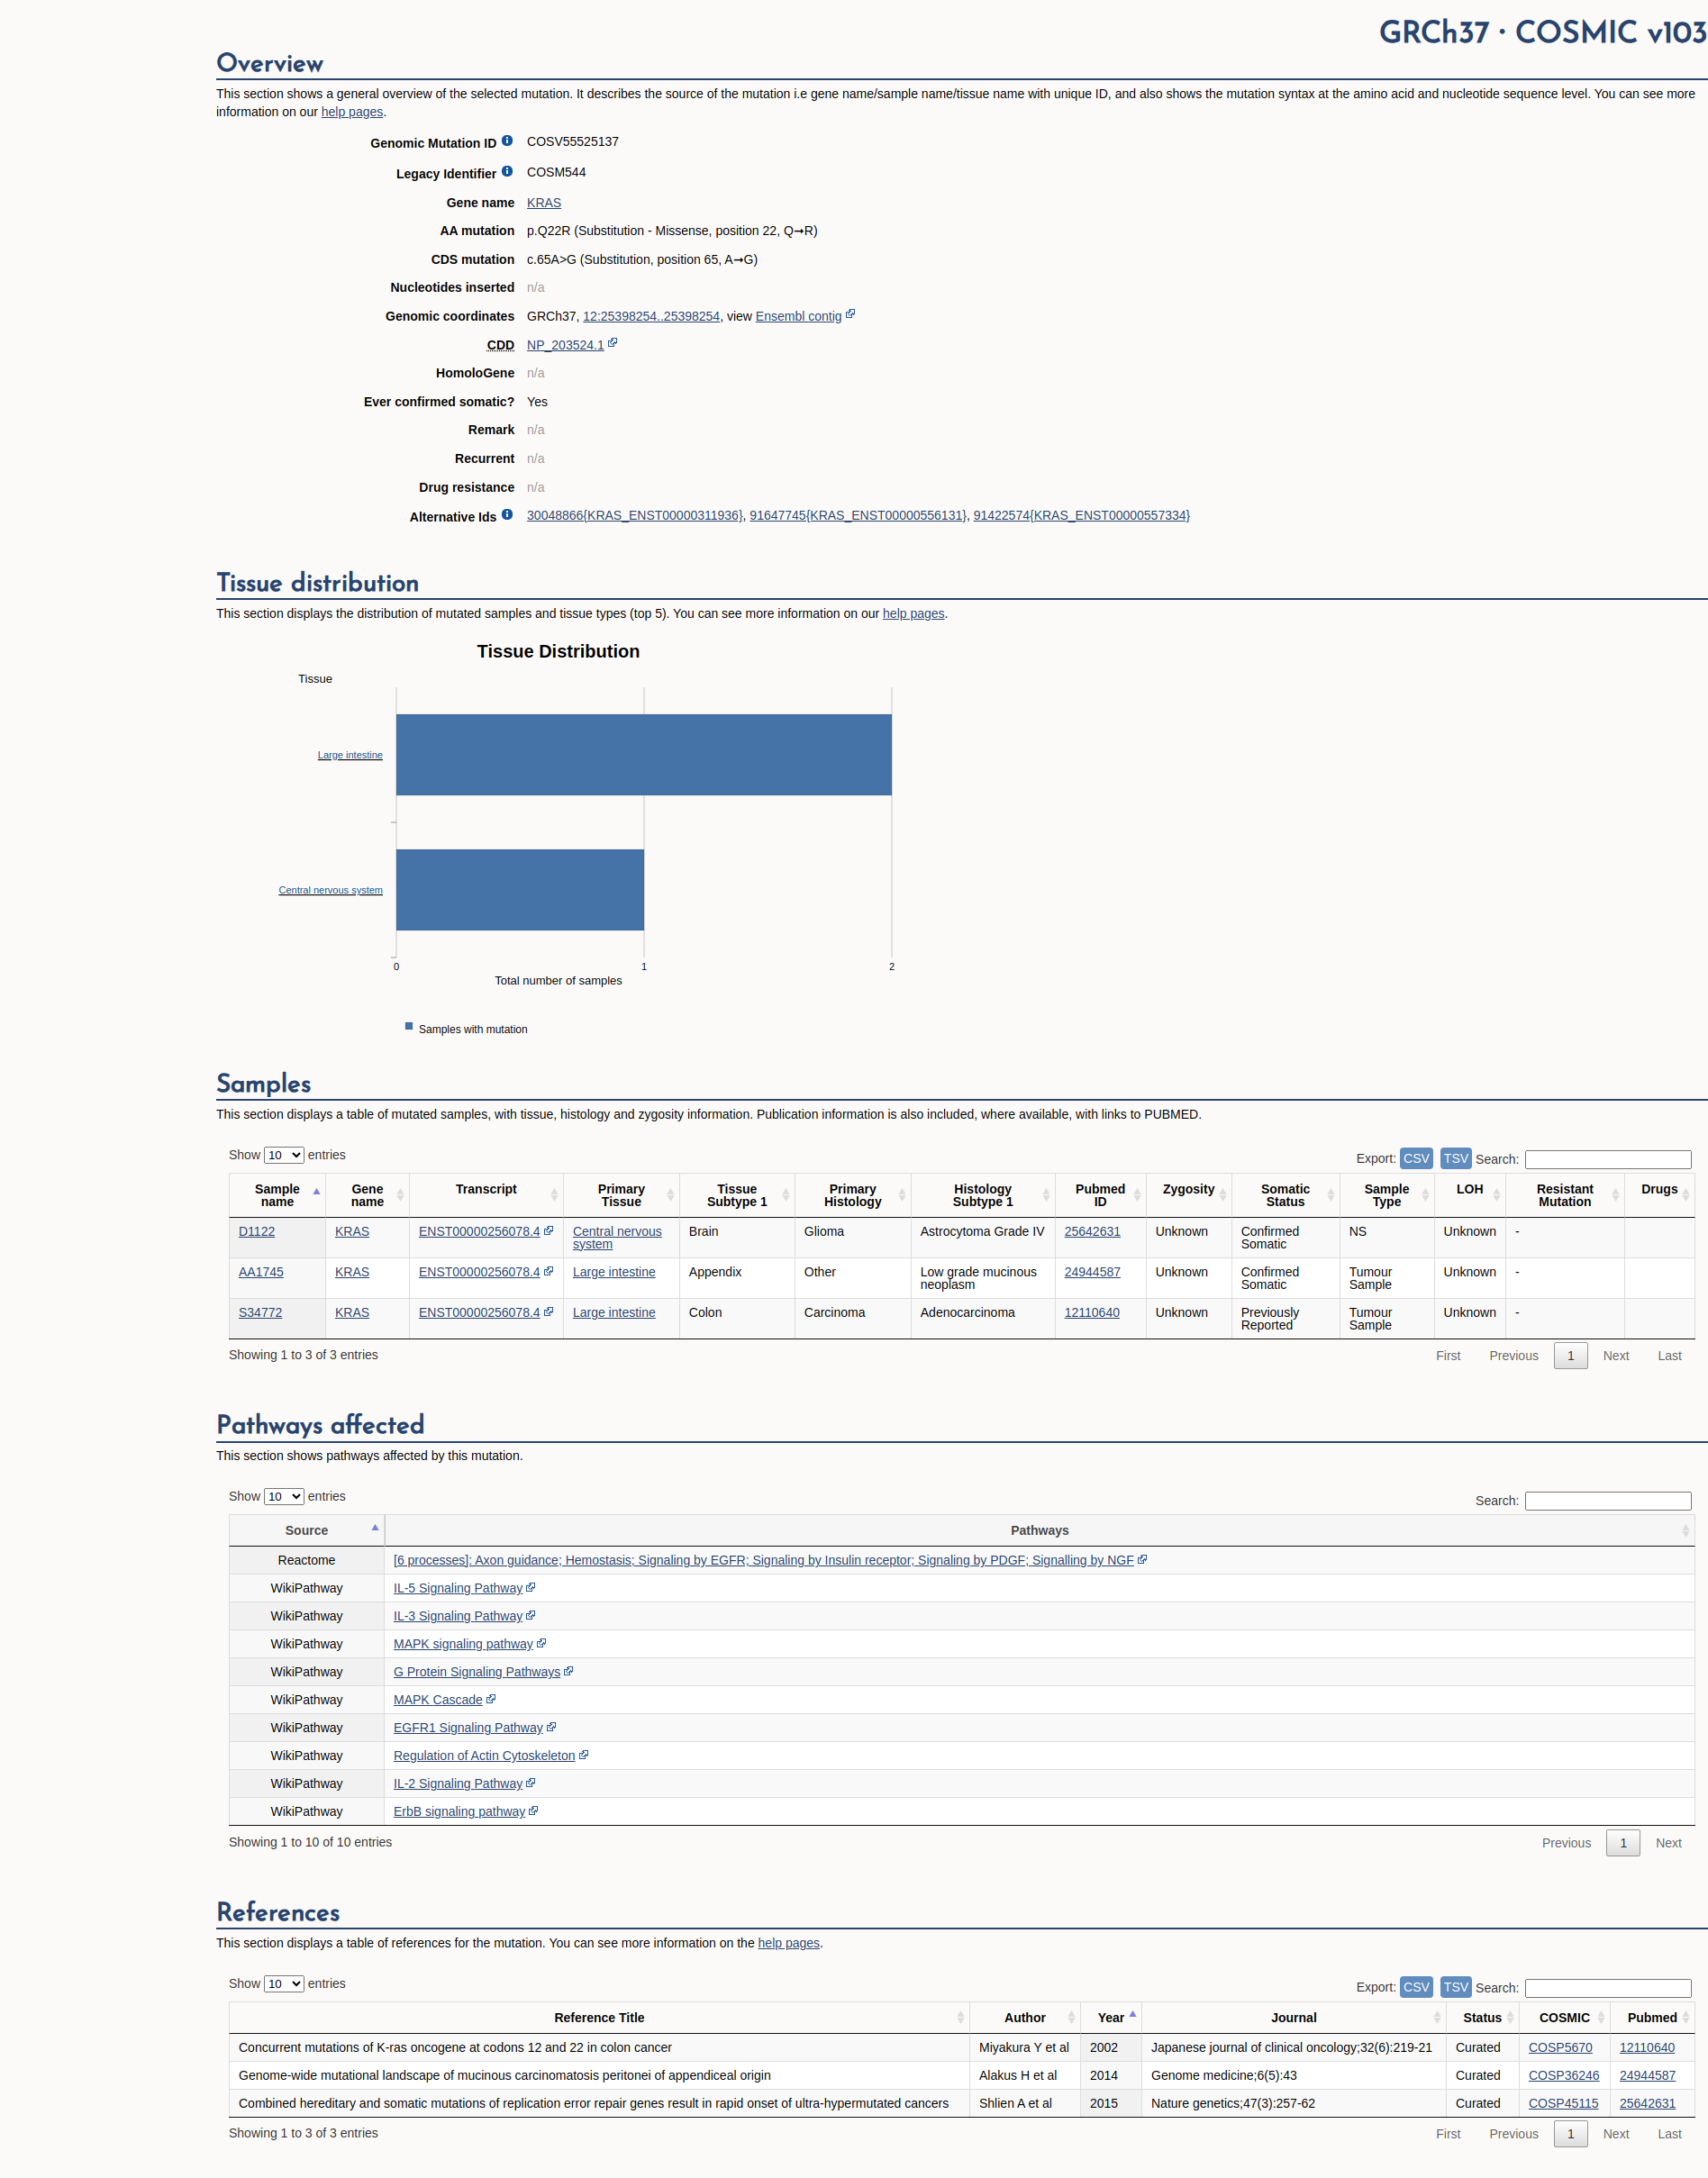Focus the References table search field

pos(1608,1988)
